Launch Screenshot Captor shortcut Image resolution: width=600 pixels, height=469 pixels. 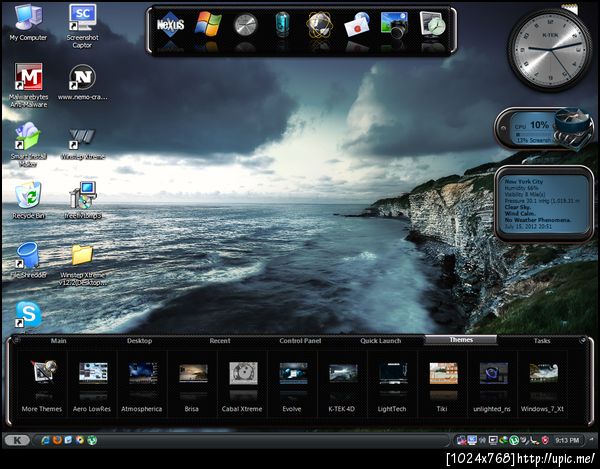82,27
